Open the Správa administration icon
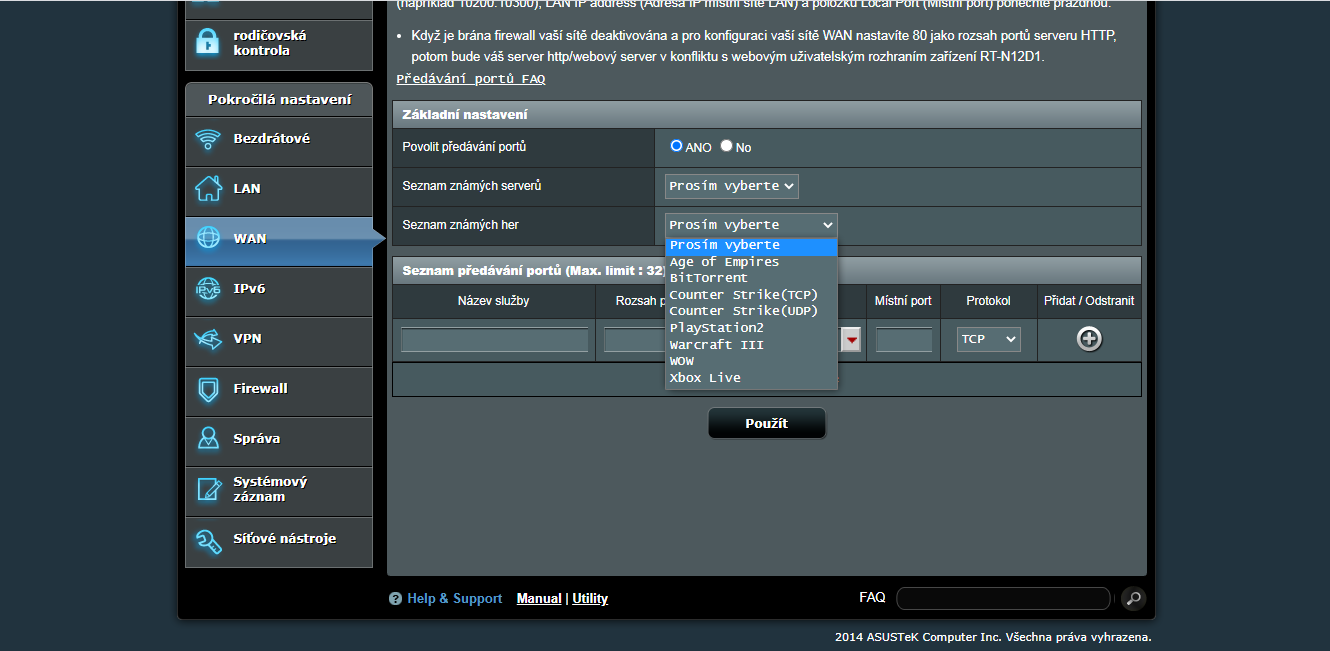This screenshot has width=1330, height=651. click(208, 439)
